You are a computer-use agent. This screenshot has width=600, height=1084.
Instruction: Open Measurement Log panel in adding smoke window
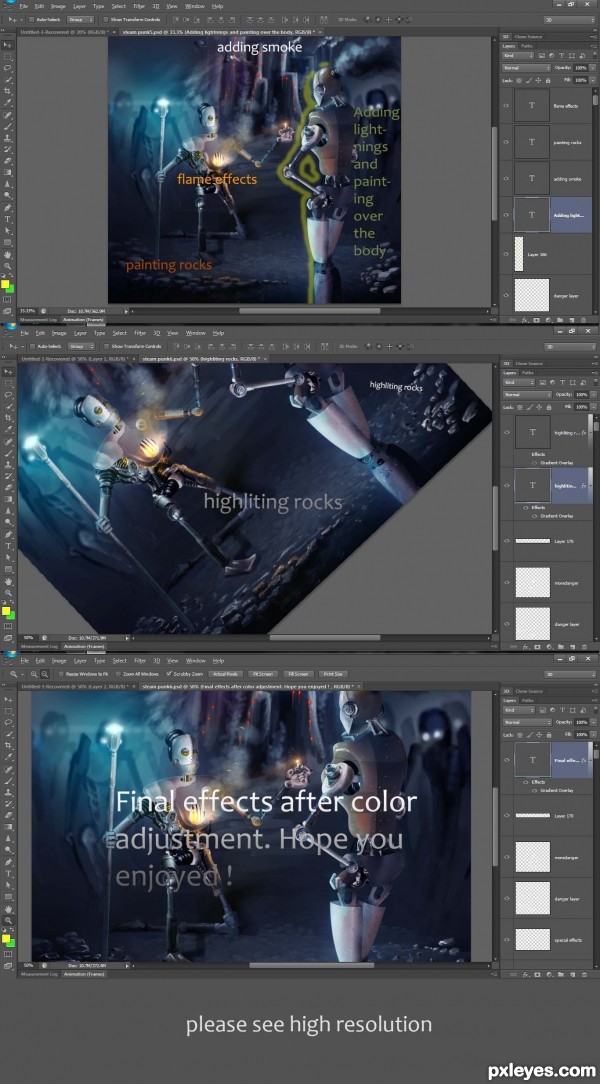[39, 320]
